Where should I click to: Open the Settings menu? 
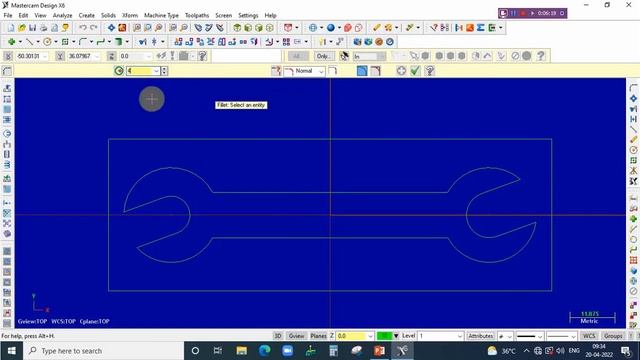click(248, 15)
